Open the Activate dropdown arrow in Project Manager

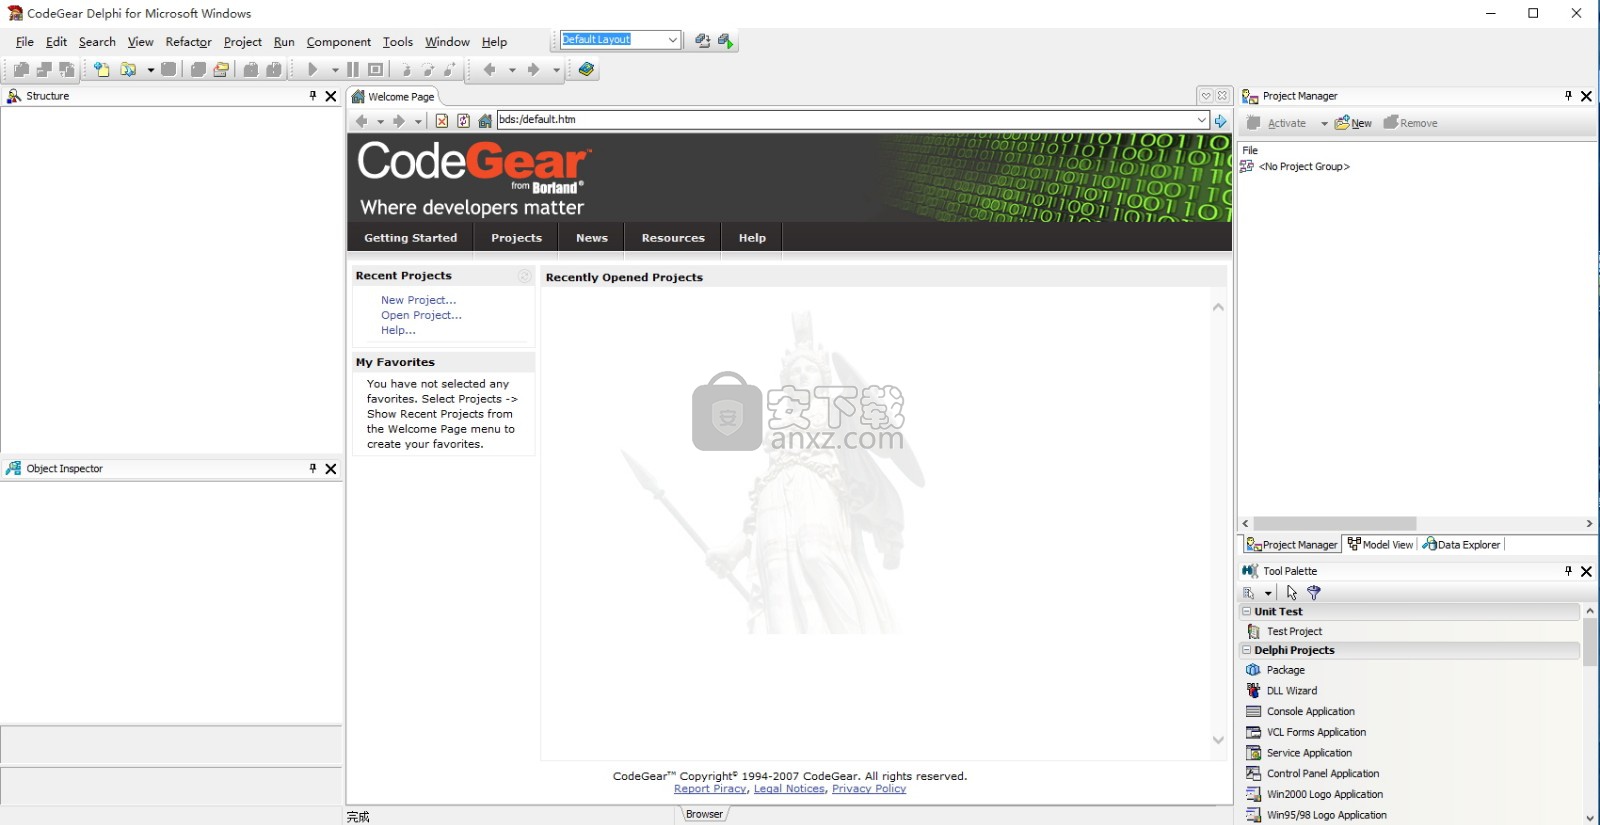1324,124
